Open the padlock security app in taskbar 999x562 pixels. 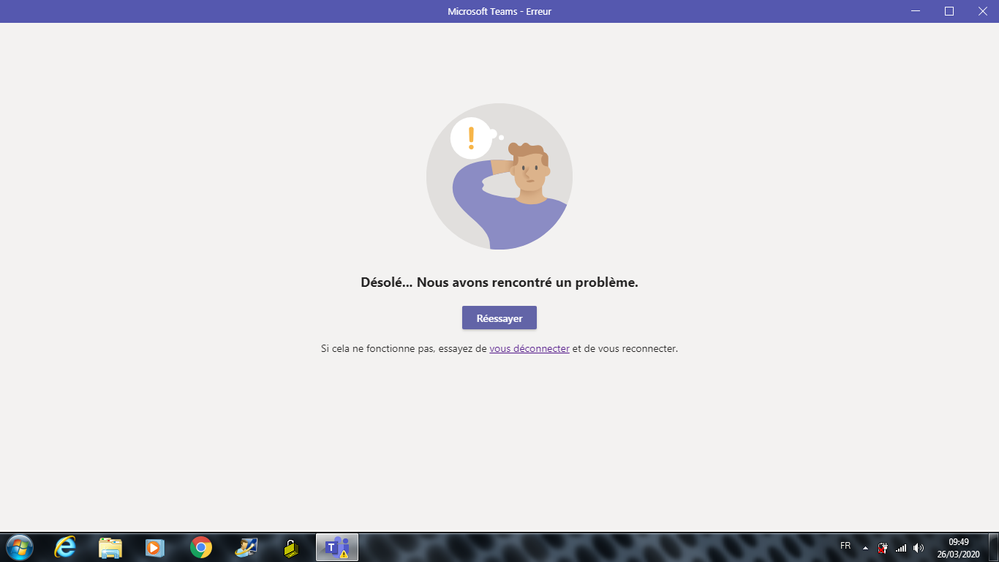pyautogui.click(x=291, y=547)
